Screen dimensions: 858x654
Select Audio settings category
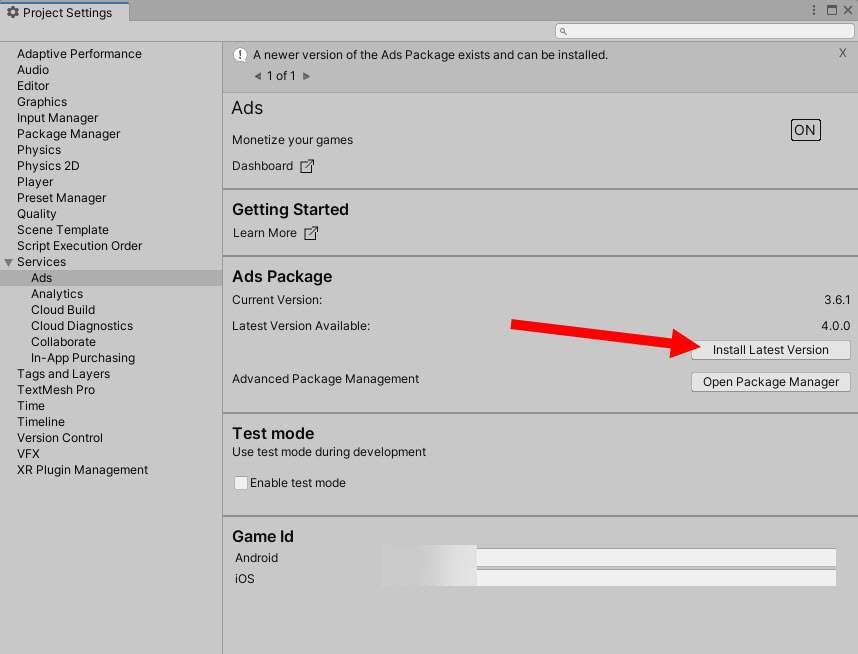pos(33,70)
